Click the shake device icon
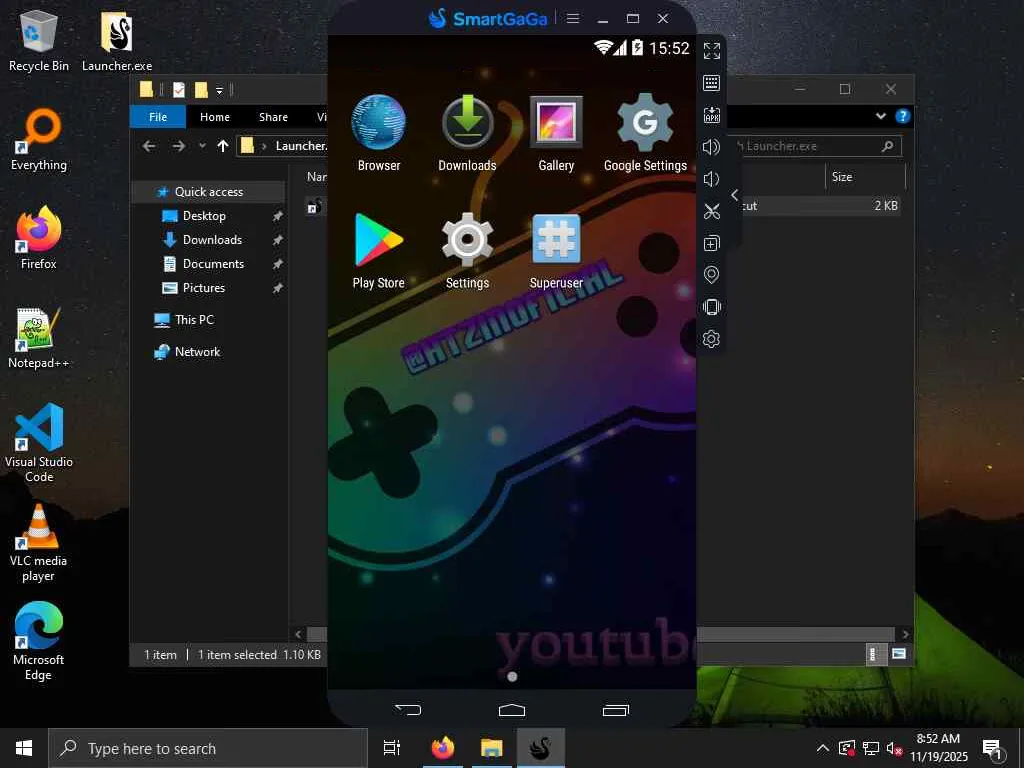Screen dimensions: 1024x768 pyautogui.click(x=712, y=307)
